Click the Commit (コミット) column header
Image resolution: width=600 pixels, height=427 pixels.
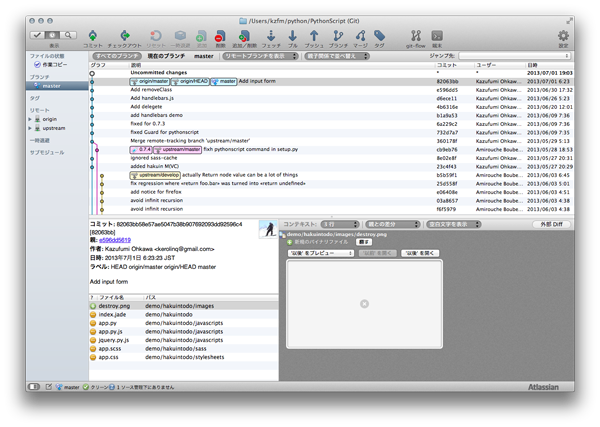tap(455, 65)
